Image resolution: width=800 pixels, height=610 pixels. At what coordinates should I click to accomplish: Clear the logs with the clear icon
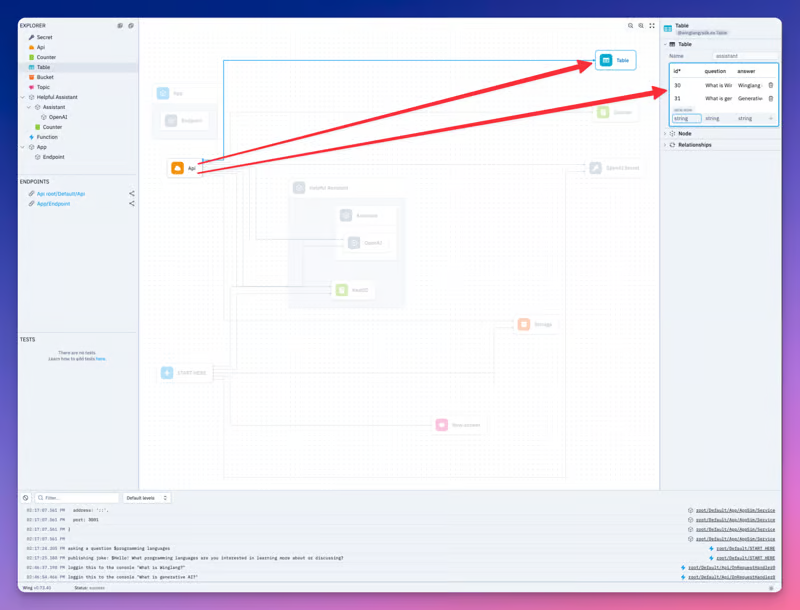pyautogui.click(x=26, y=498)
